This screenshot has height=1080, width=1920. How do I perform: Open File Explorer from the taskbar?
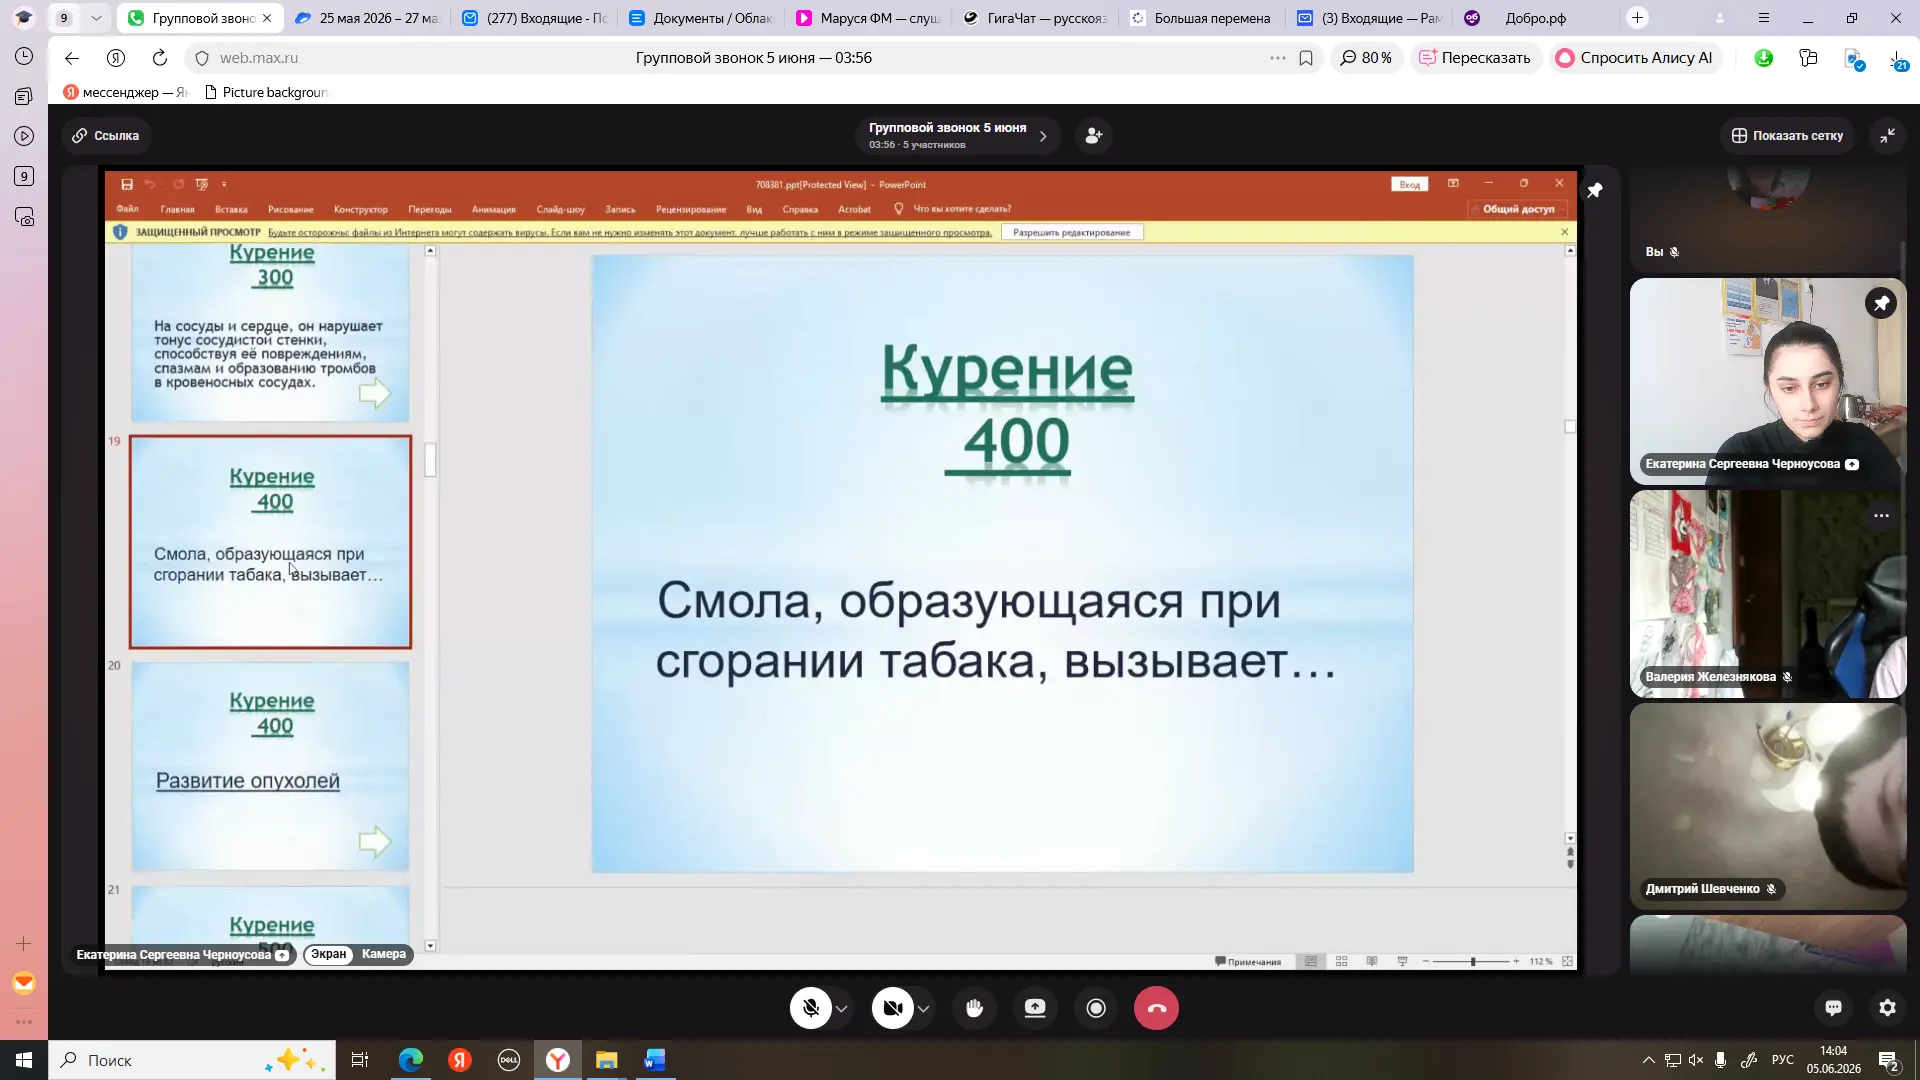(607, 1060)
